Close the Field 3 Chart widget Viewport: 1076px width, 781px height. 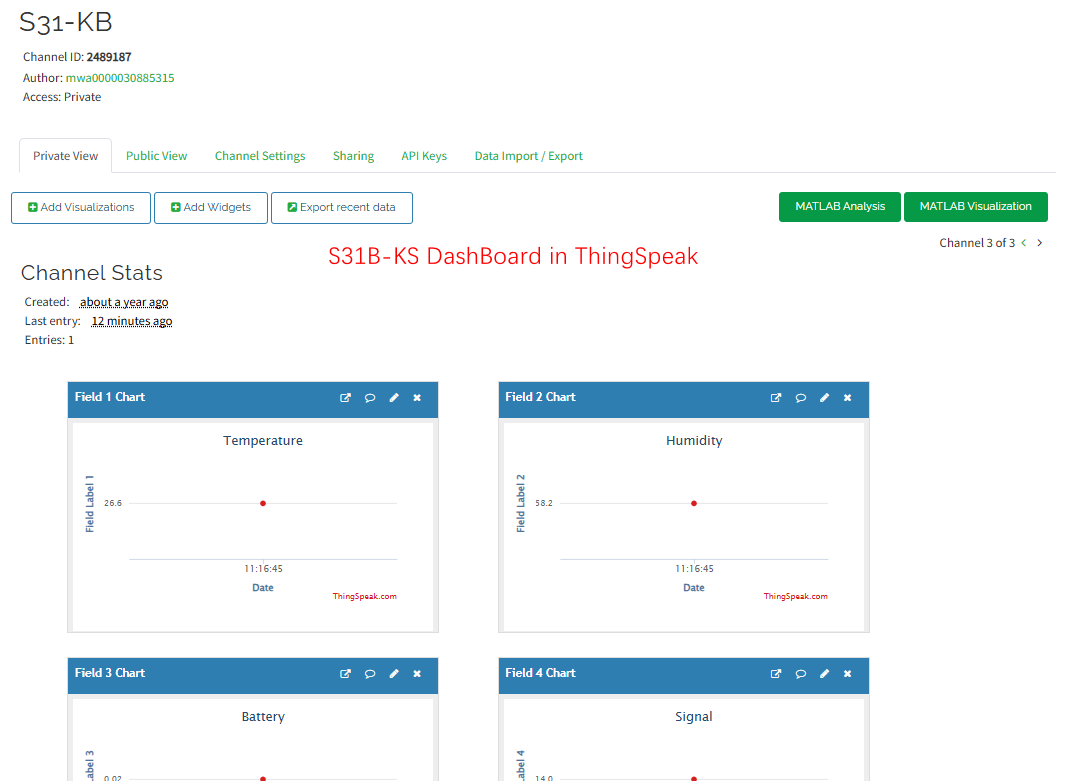click(417, 674)
